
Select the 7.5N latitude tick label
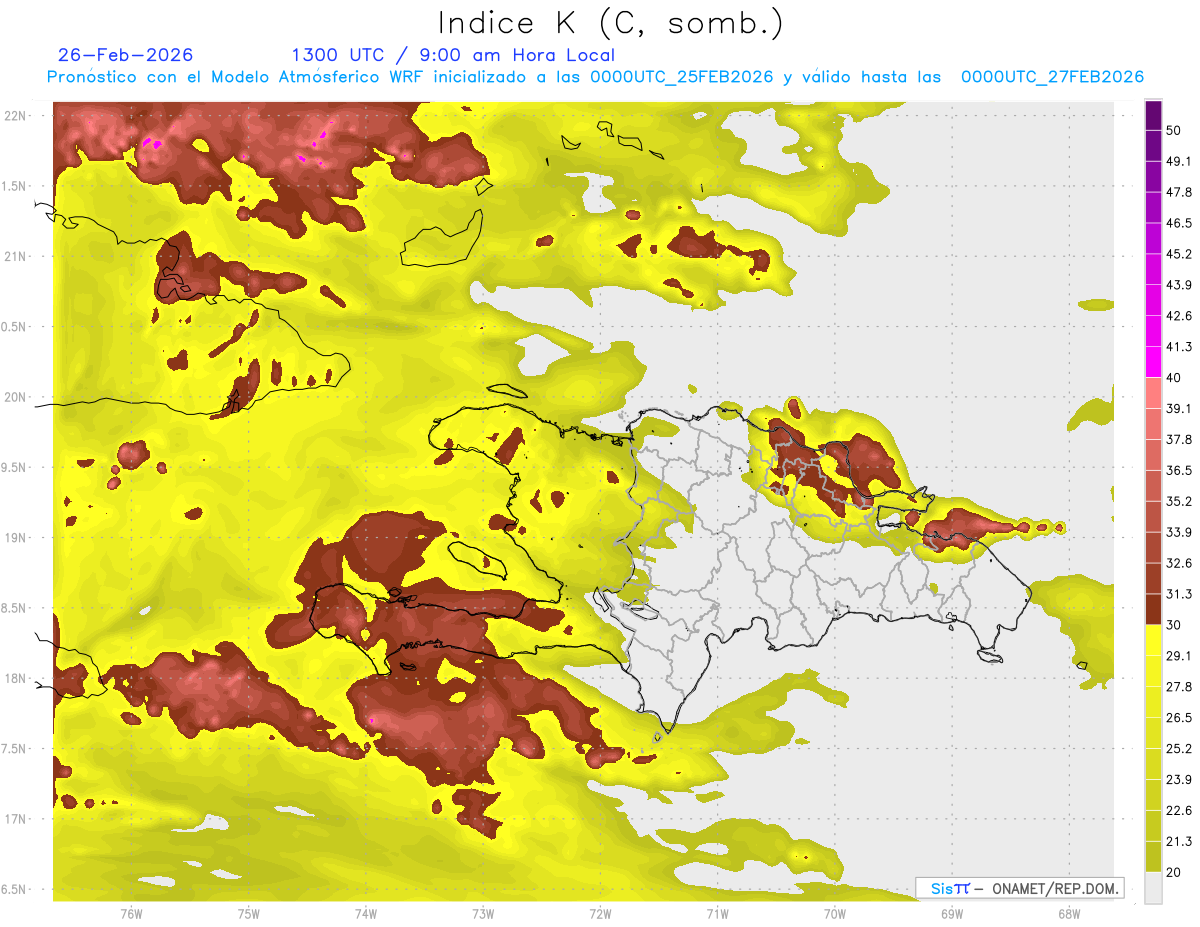tap(14, 749)
